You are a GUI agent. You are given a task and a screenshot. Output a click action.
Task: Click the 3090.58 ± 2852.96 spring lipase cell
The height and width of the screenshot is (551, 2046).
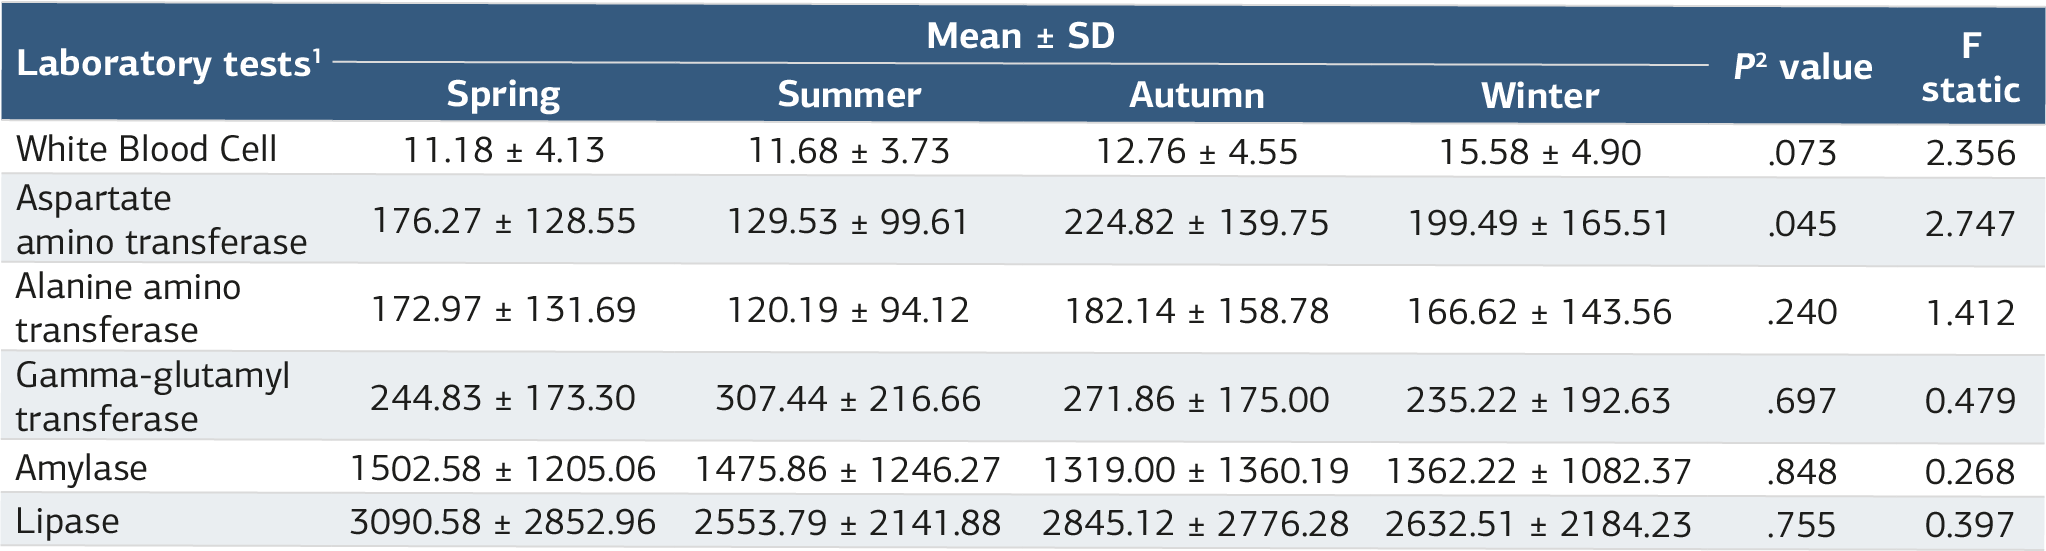tap(503, 522)
